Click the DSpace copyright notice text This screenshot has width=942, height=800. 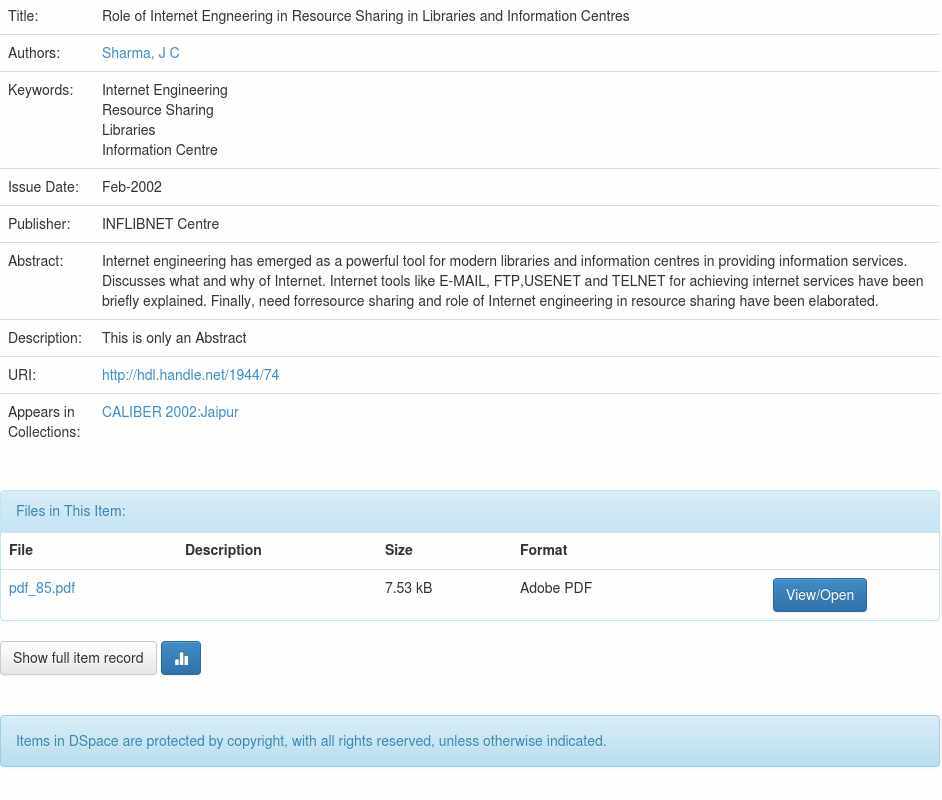pos(311,741)
